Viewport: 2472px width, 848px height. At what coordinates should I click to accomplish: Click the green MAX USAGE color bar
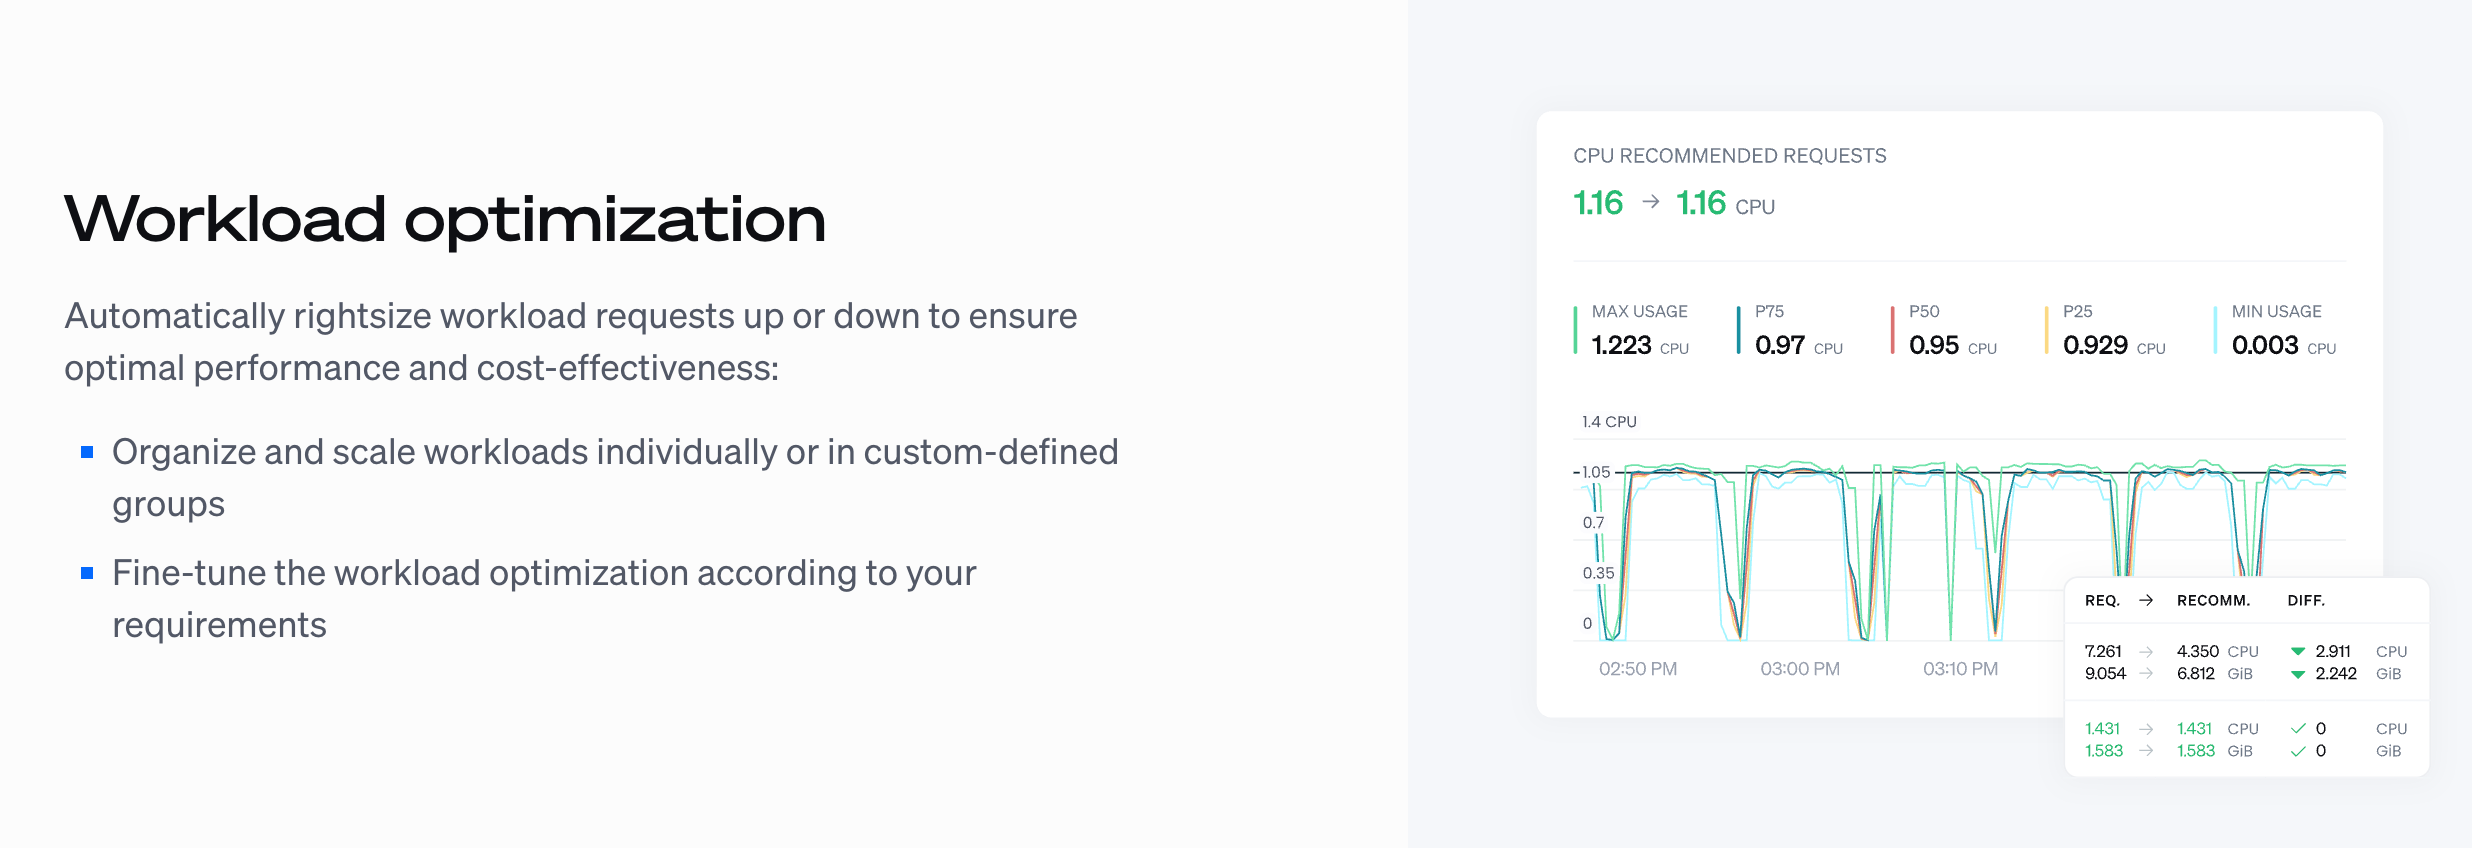pos(1576,330)
